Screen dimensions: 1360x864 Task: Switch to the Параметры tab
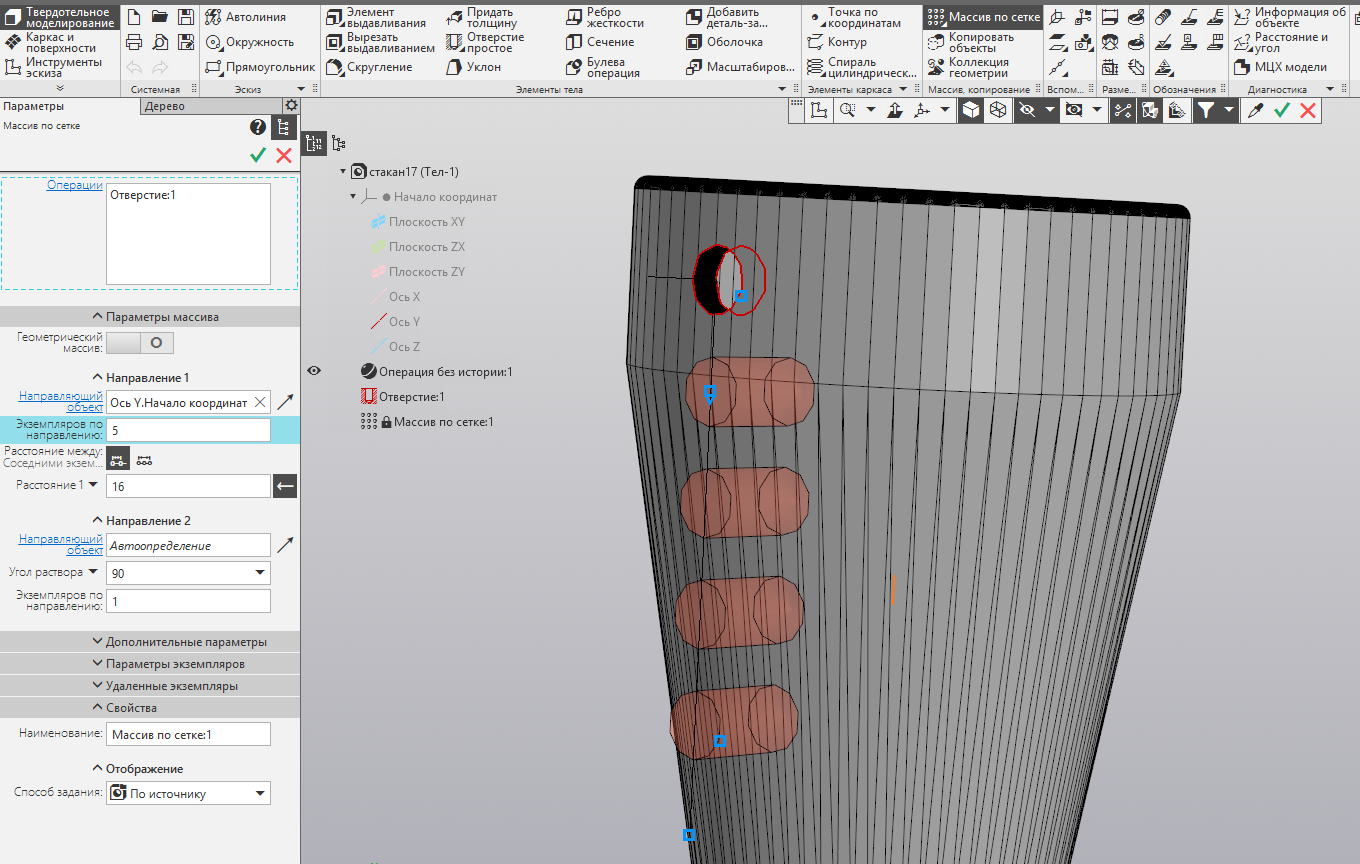pos(34,106)
